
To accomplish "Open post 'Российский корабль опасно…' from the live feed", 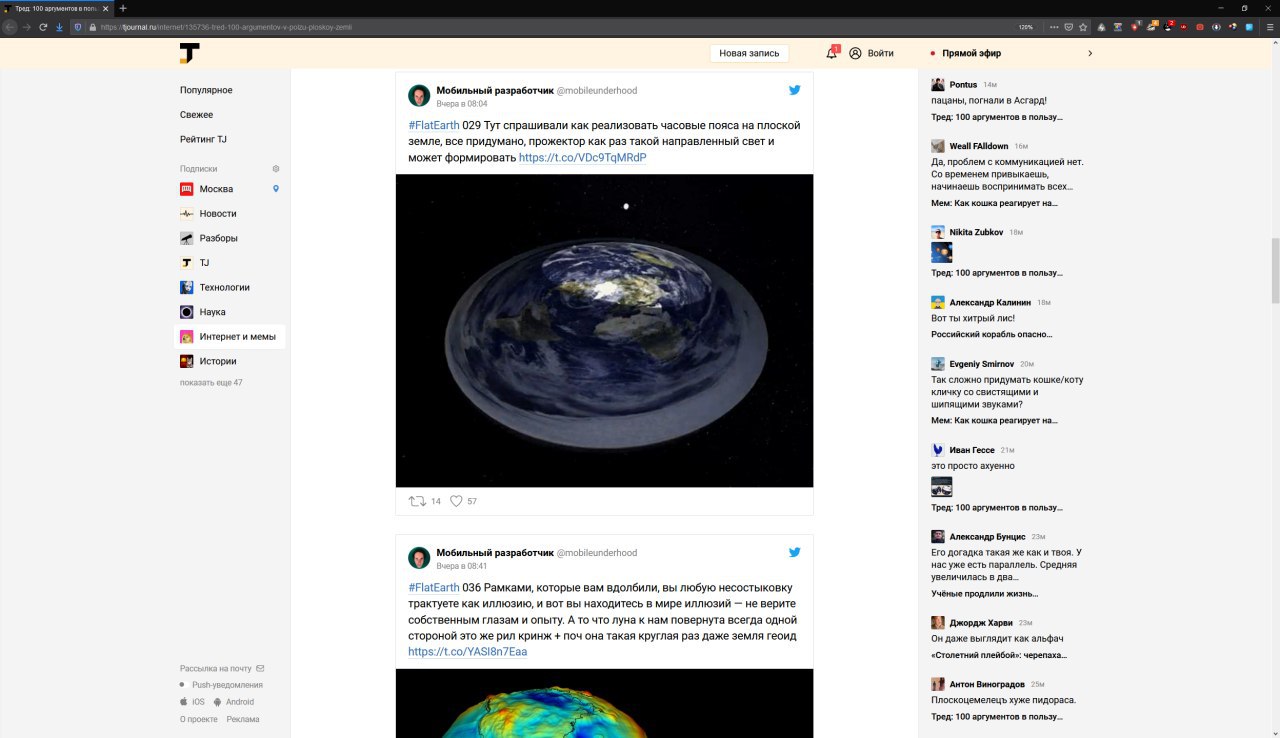I will pos(991,334).
